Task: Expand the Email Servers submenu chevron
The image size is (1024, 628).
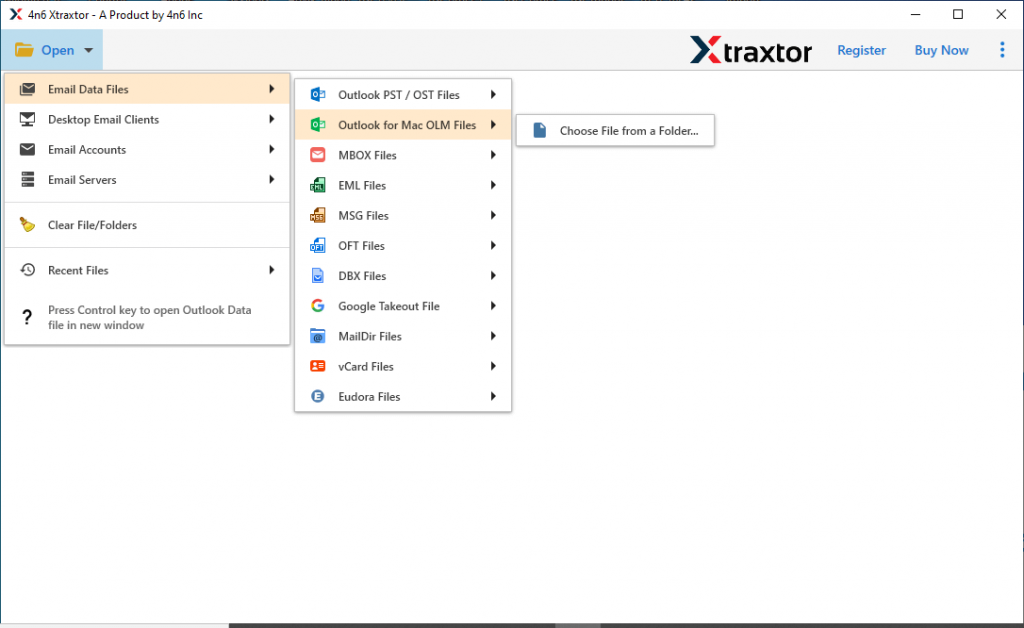Action: click(271, 179)
